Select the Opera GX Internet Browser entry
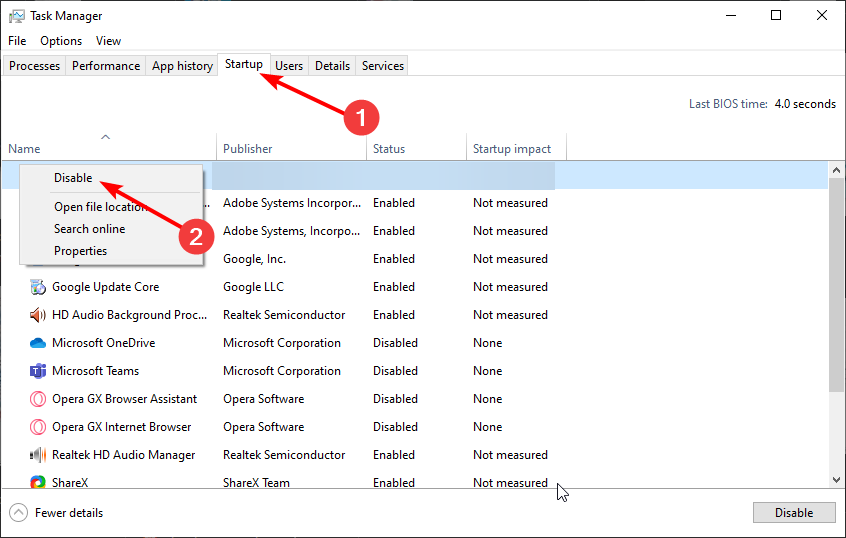This screenshot has height=538, width=846. click(x=121, y=427)
